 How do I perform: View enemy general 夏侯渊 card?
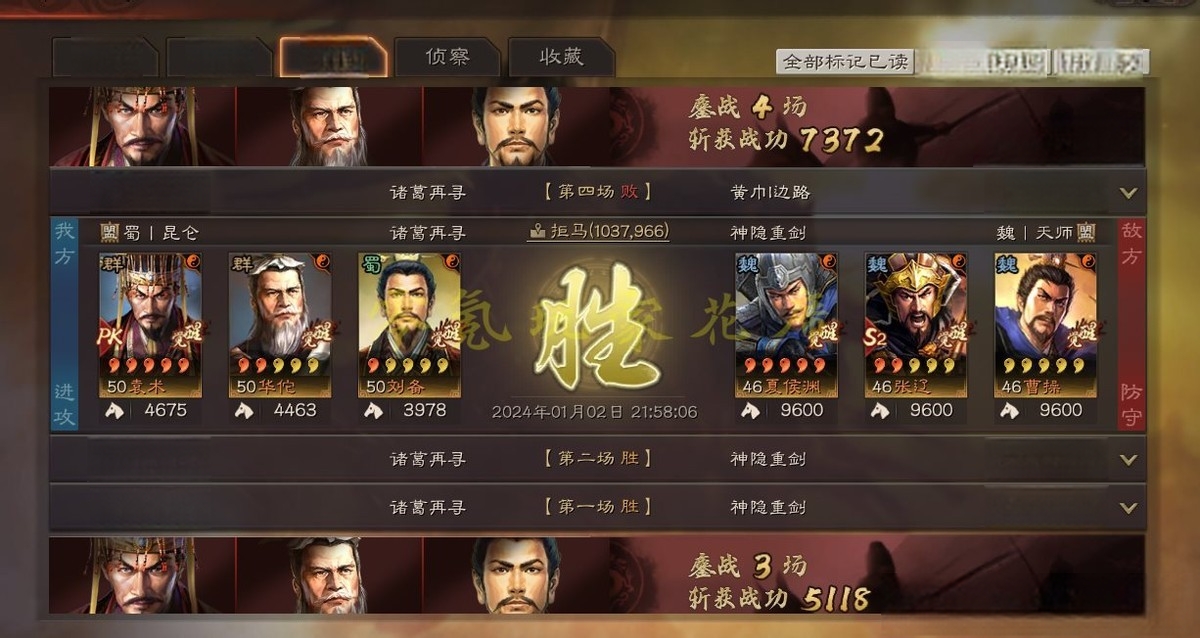787,325
